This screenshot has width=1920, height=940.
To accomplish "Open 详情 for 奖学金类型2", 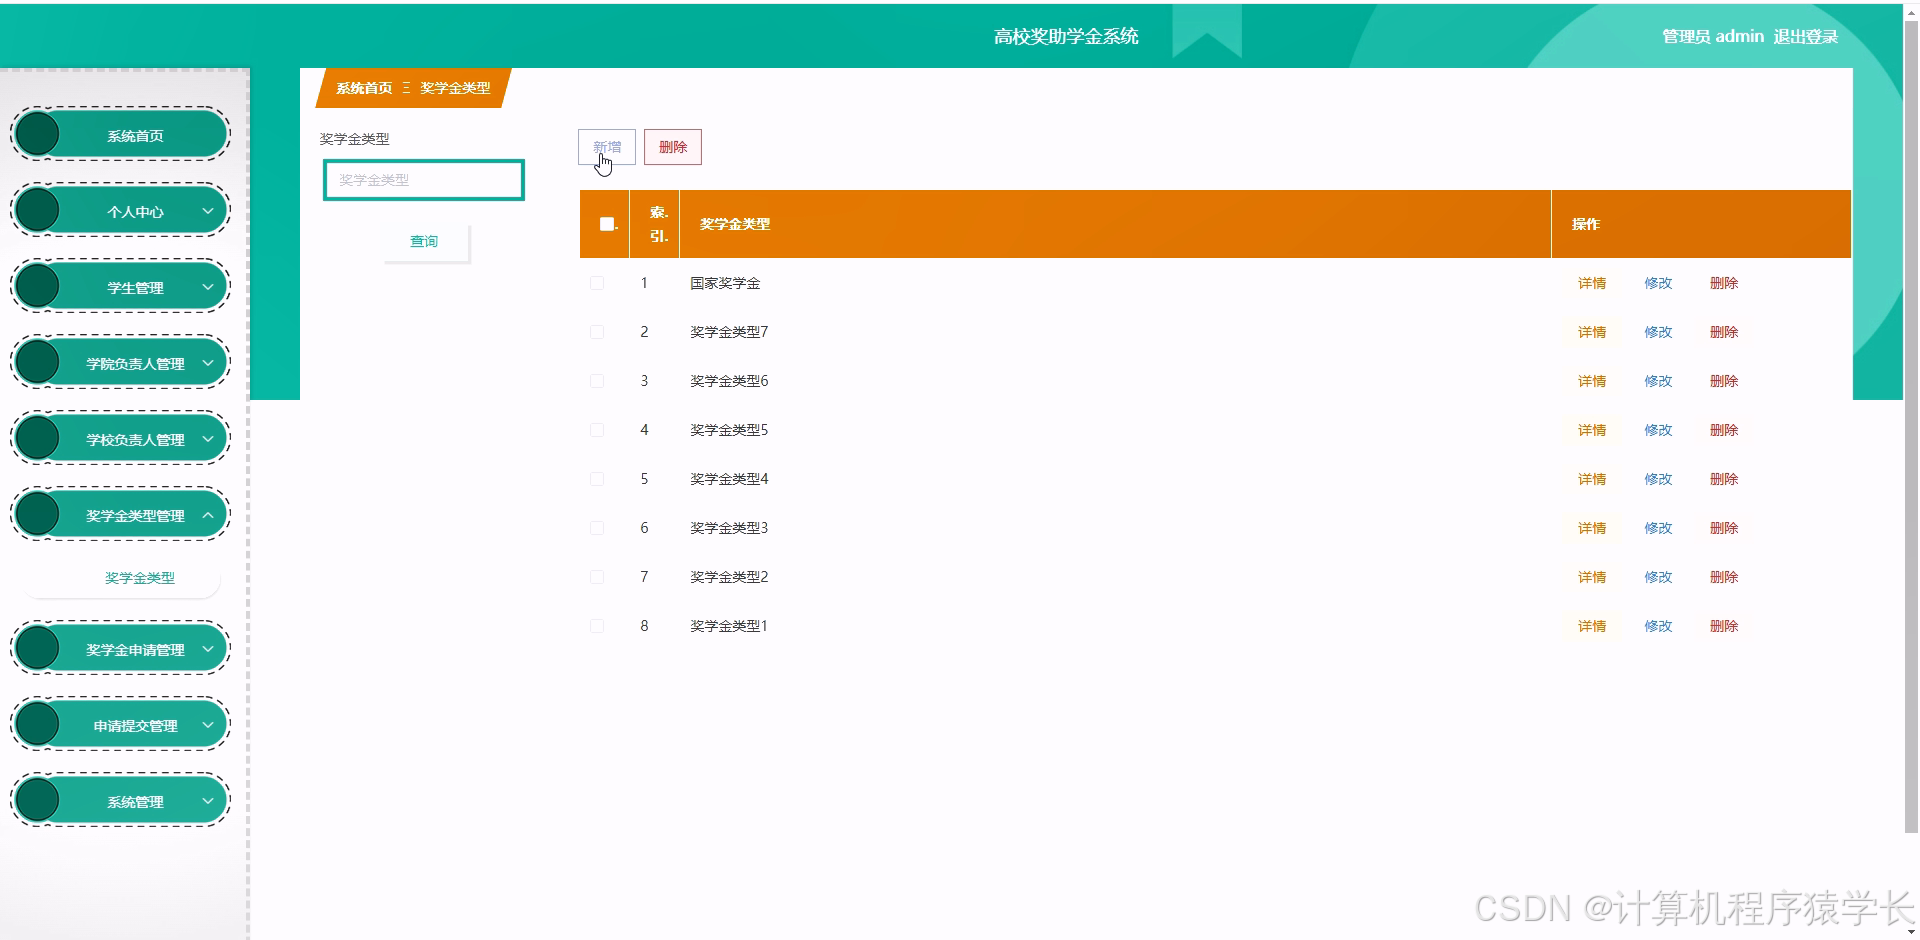I will 1592,577.
